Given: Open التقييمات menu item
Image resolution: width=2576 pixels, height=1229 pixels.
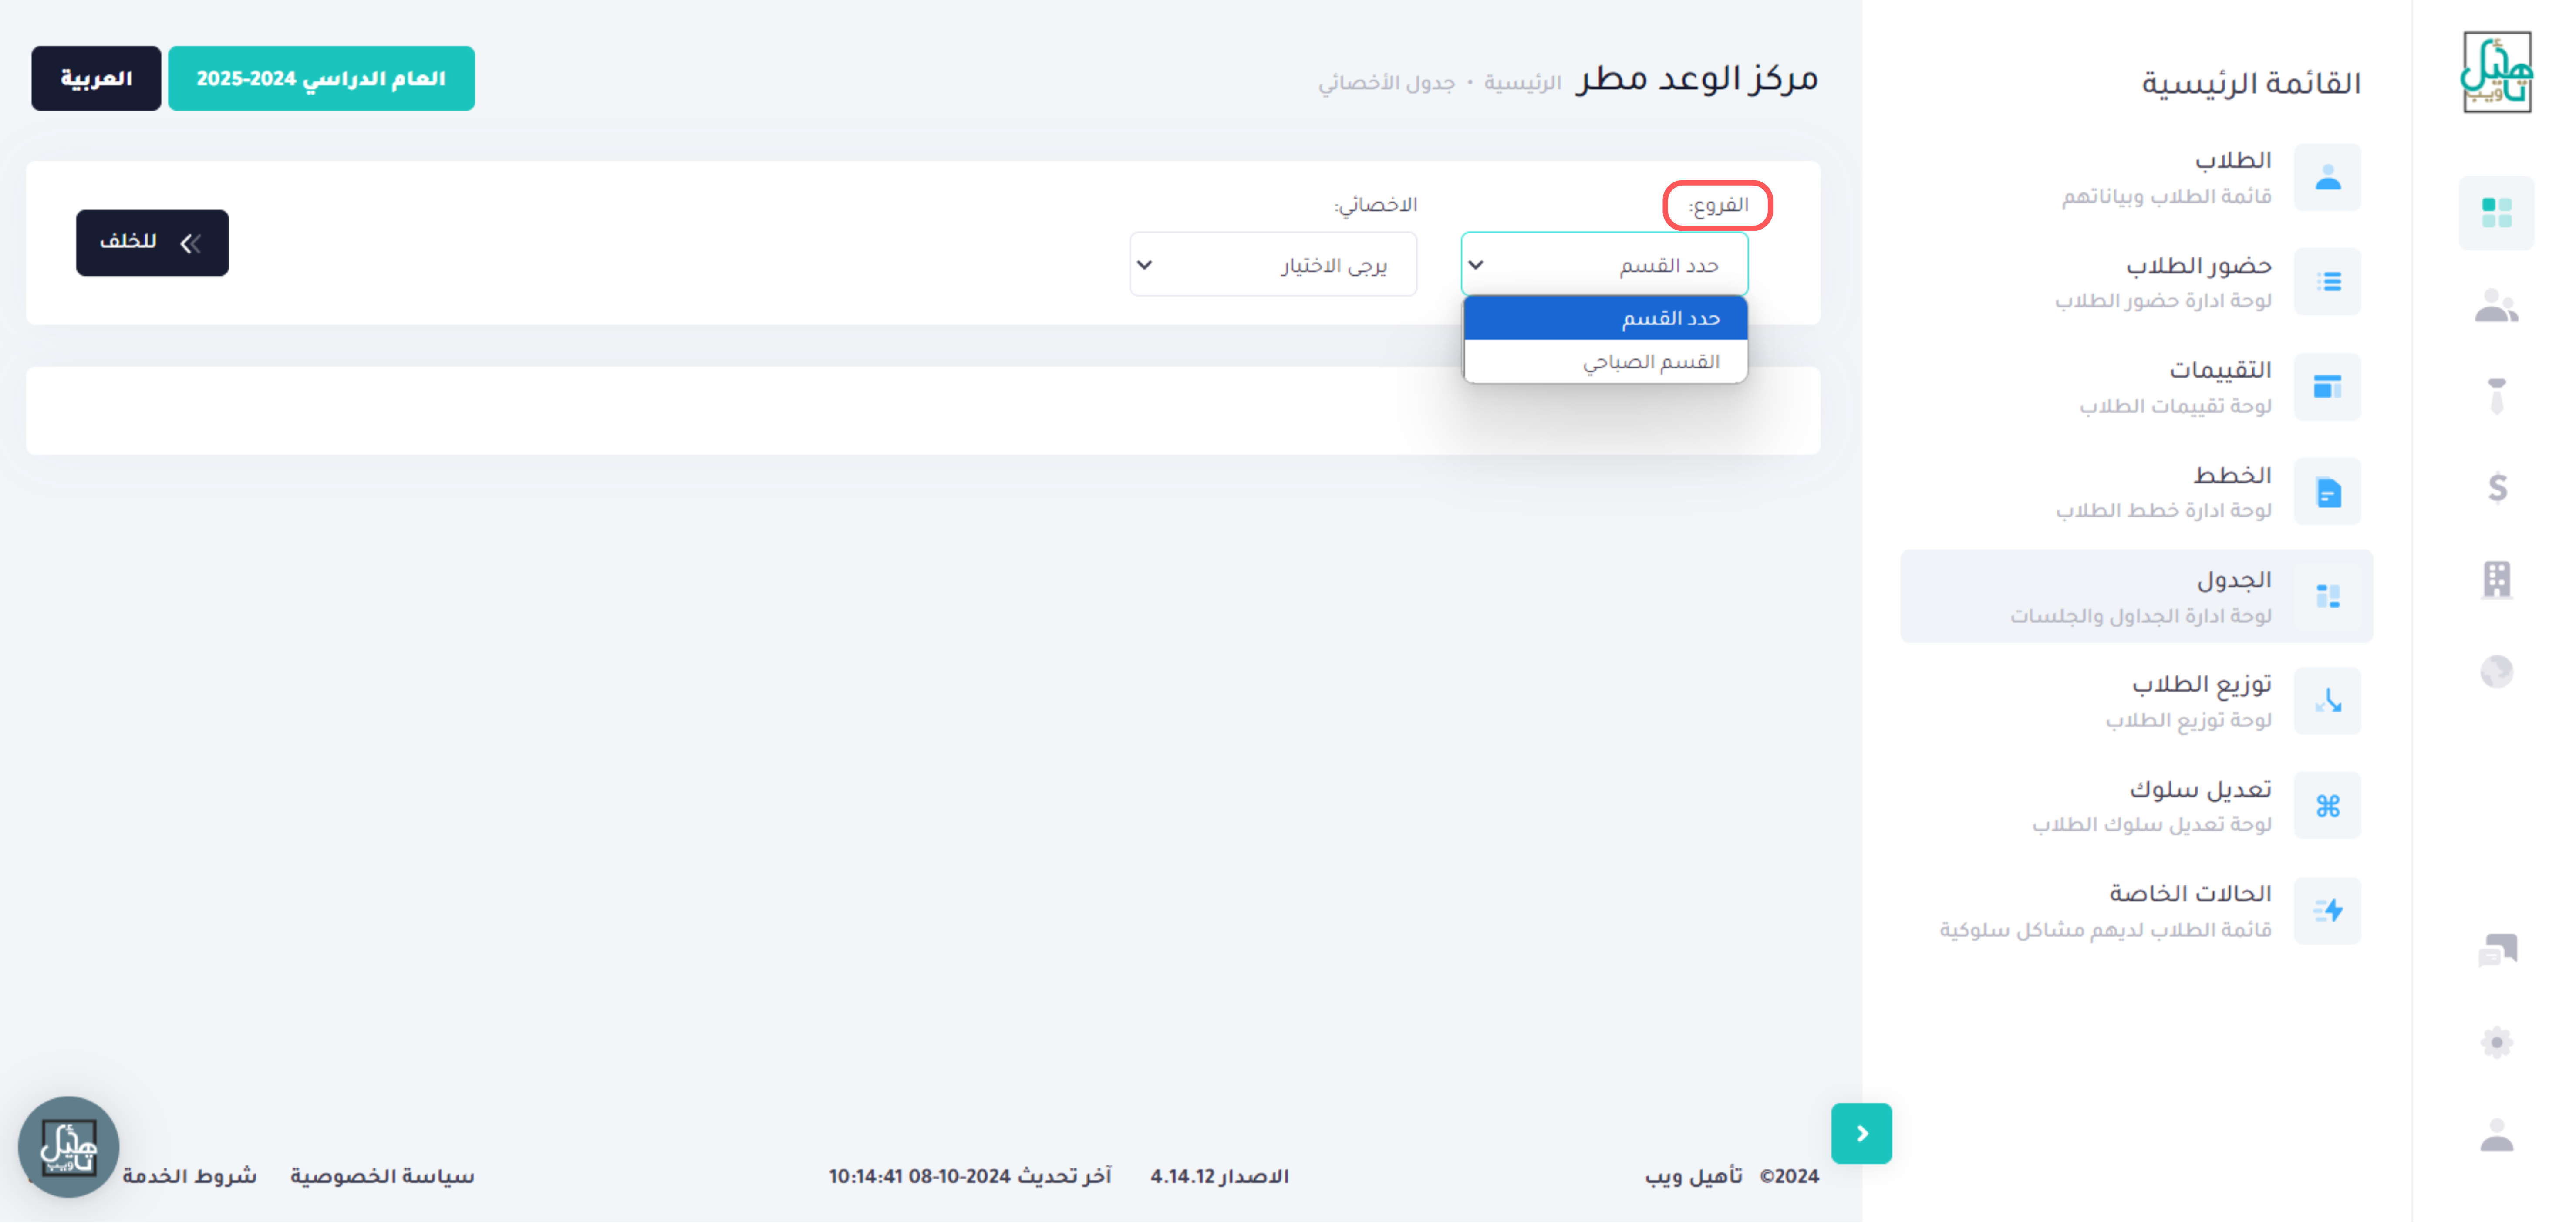Looking at the screenshot, I should click(x=2136, y=388).
